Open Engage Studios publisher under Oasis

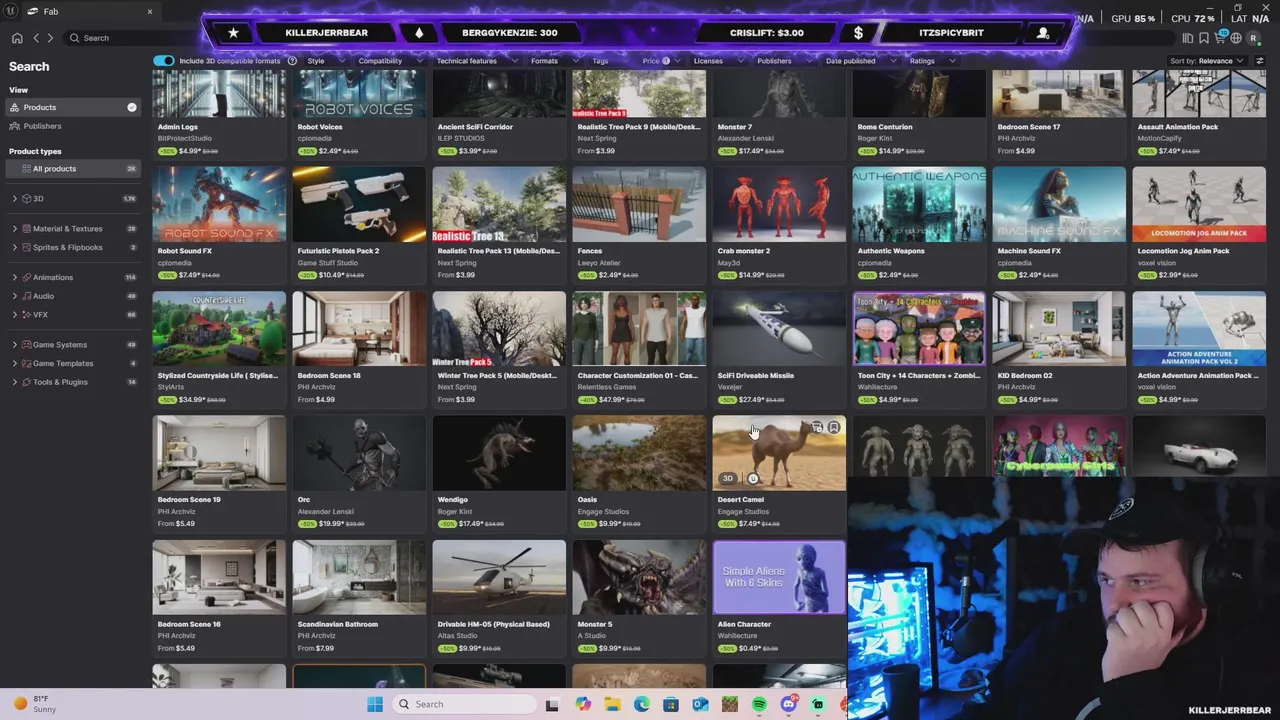coord(602,511)
